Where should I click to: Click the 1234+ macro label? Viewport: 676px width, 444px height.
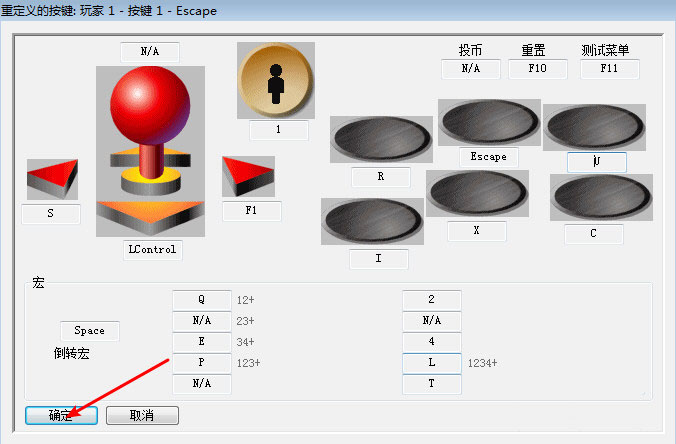[x=483, y=363]
